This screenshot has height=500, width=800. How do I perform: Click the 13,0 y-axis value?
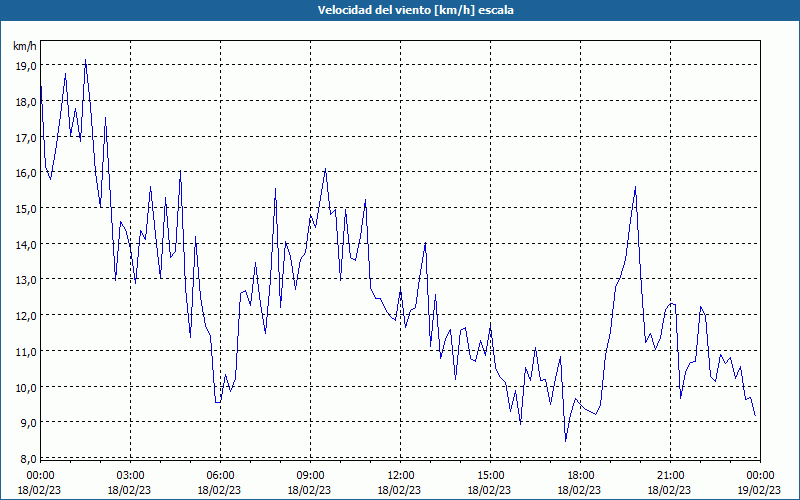(x=26, y=280)
